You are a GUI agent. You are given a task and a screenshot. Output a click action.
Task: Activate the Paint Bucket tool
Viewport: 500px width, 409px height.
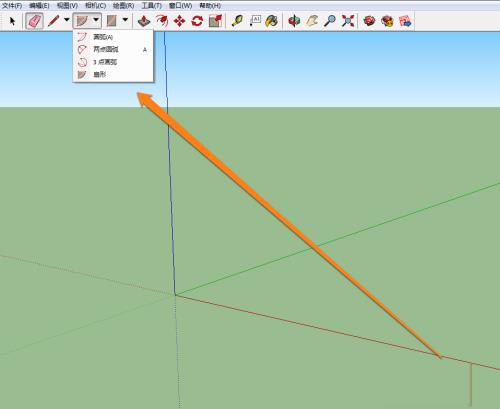pos(272,21)
